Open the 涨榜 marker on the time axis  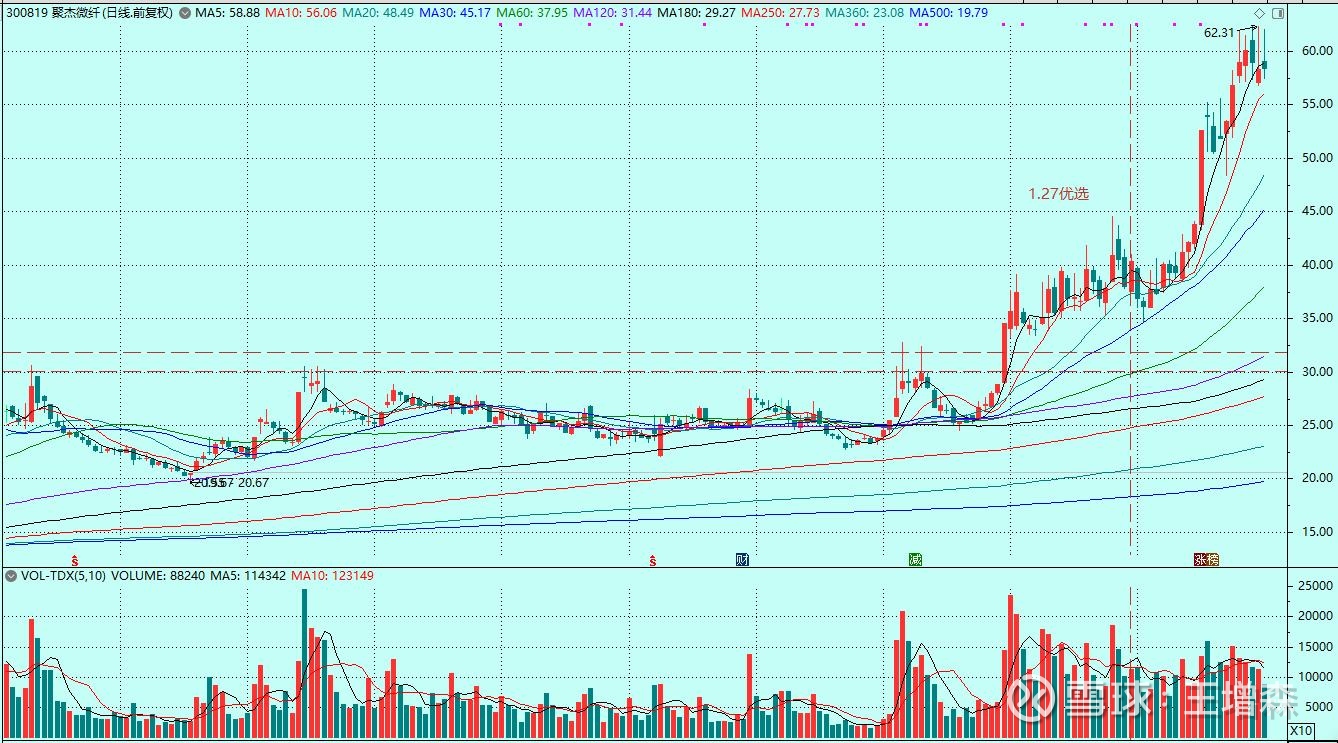click(1205, 560)
